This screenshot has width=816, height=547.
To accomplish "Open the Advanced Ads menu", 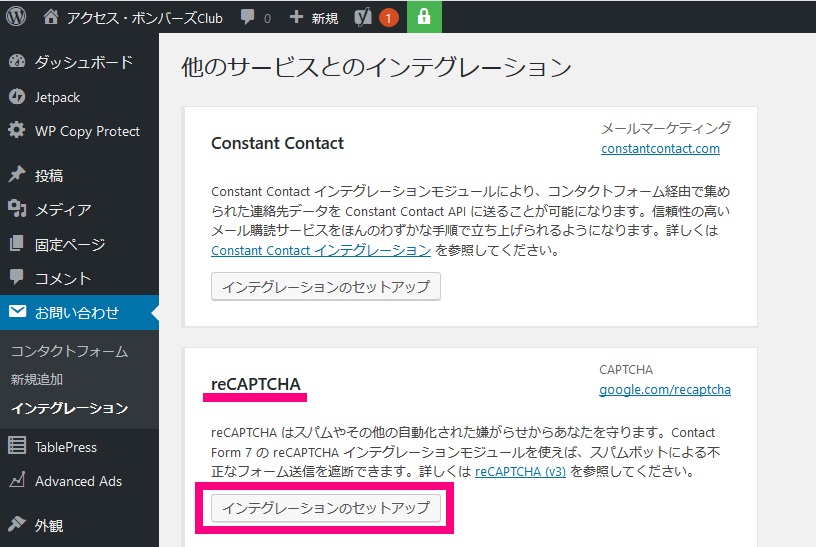I will [x=78, y=481].
